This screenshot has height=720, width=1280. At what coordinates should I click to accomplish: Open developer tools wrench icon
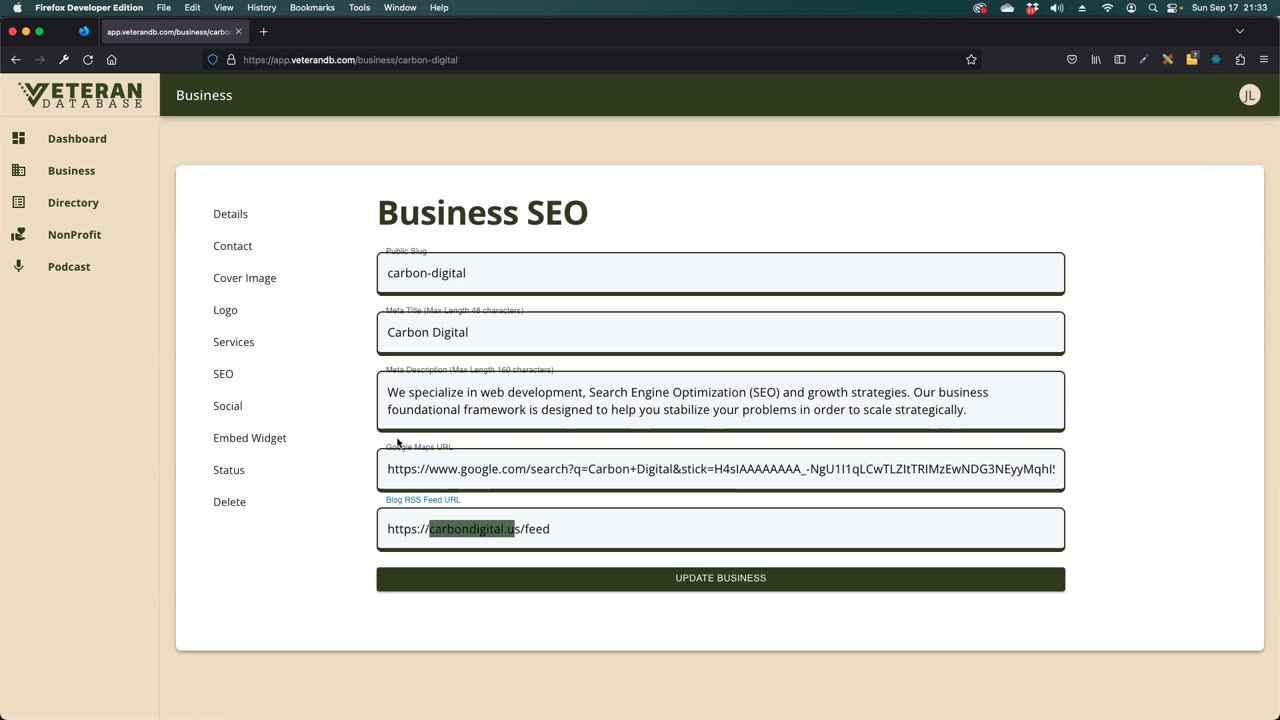[x=64, y=60]
